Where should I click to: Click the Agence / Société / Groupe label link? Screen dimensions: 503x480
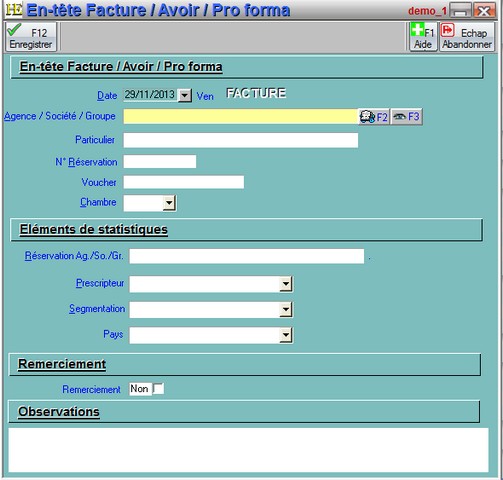[60, 116]
